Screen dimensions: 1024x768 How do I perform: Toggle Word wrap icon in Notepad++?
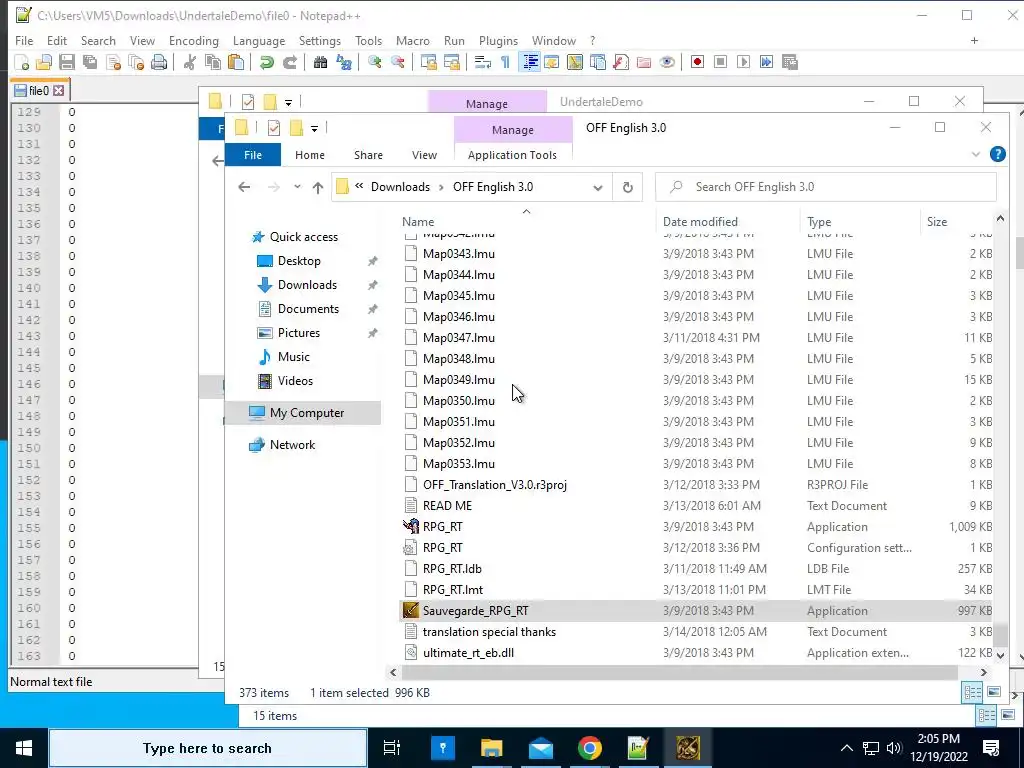[x=483, y=62]
